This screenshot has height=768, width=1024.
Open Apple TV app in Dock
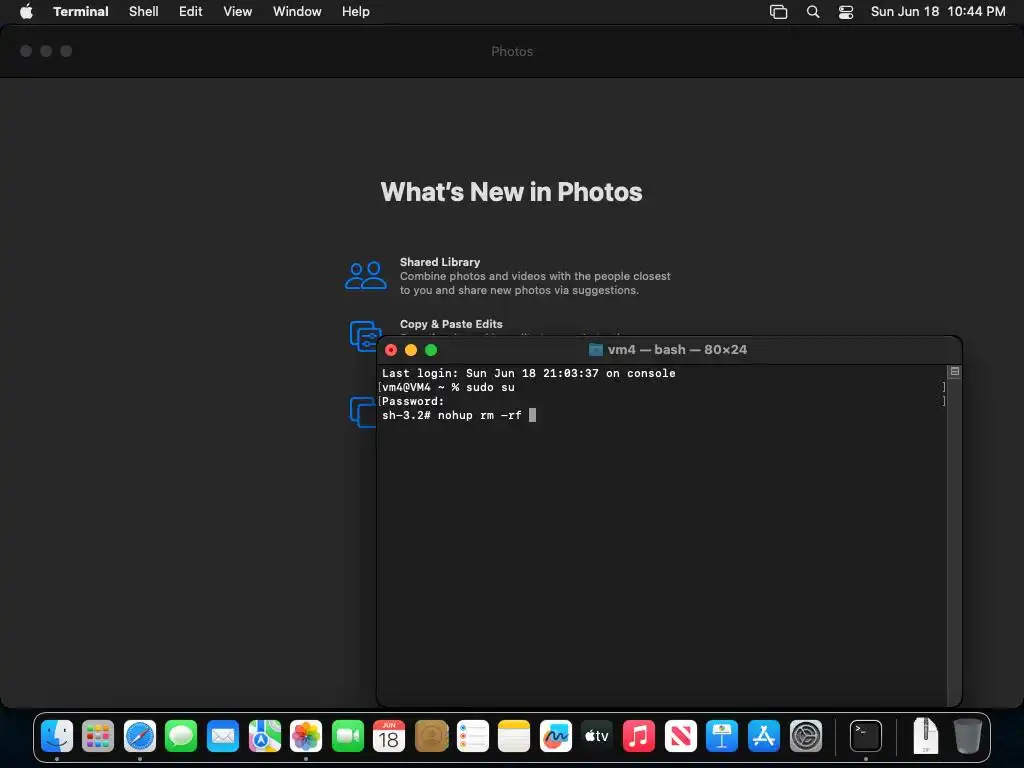pyautogui.click(x=597, y=736)
